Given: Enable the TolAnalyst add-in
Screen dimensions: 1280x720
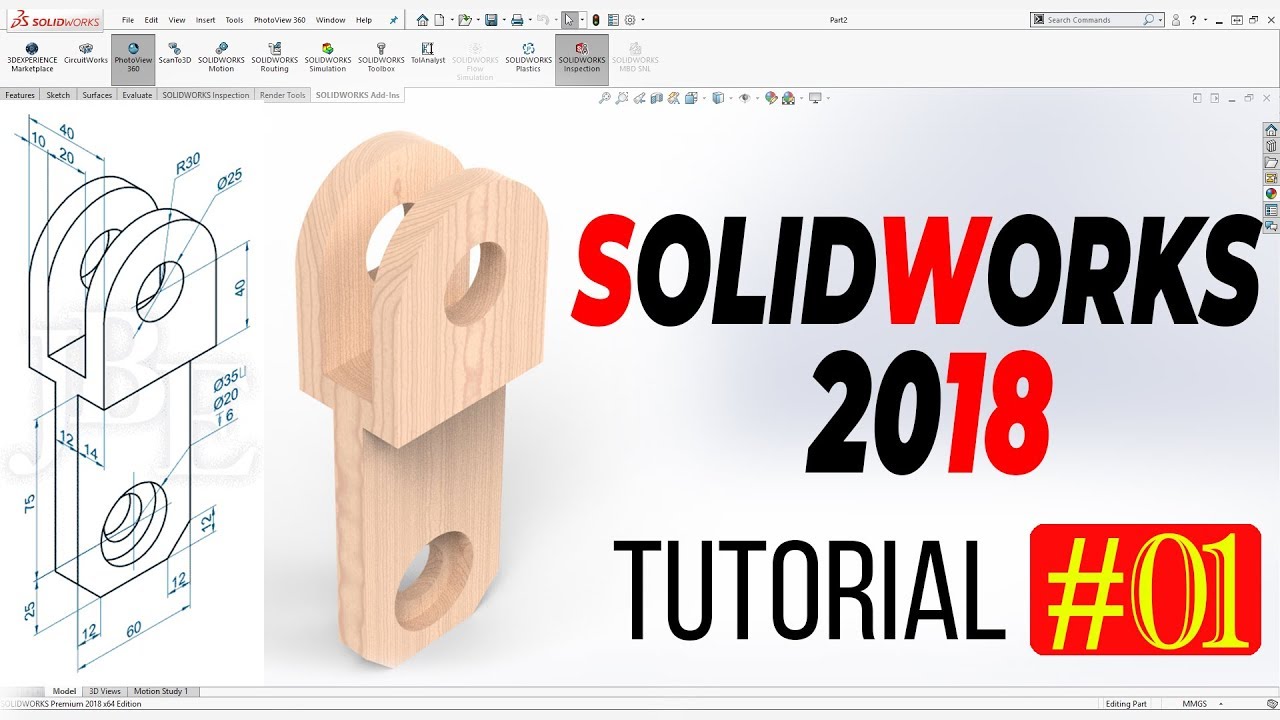Looking at the screenshot, I should pos(428,54).
